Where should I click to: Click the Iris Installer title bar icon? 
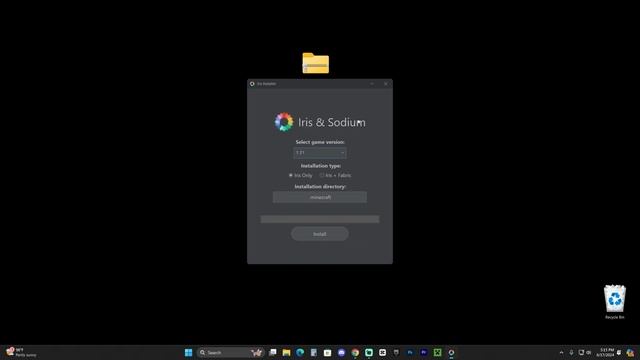[x=252, y=84]
